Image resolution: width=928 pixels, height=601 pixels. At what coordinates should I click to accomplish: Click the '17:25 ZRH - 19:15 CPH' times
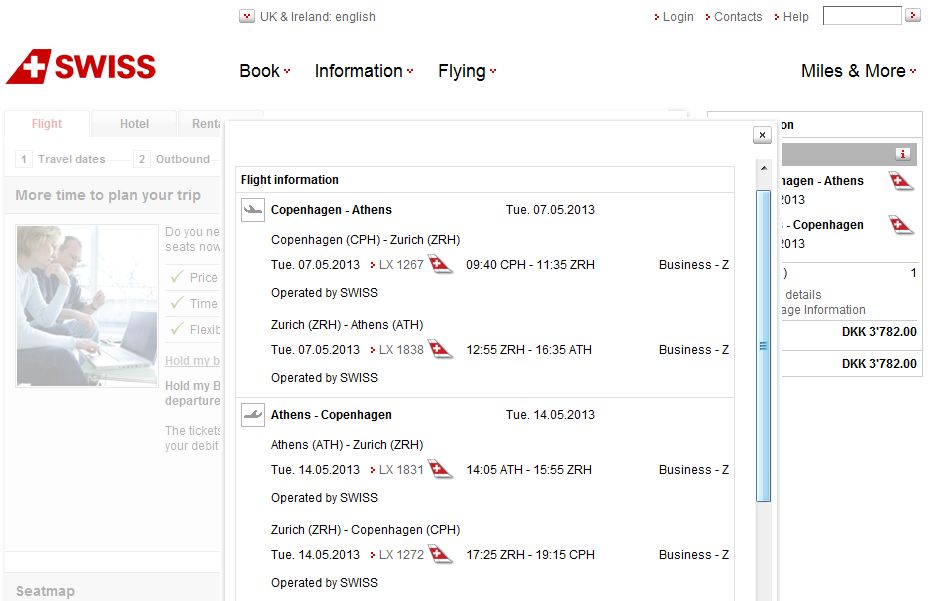pos(530,555)
